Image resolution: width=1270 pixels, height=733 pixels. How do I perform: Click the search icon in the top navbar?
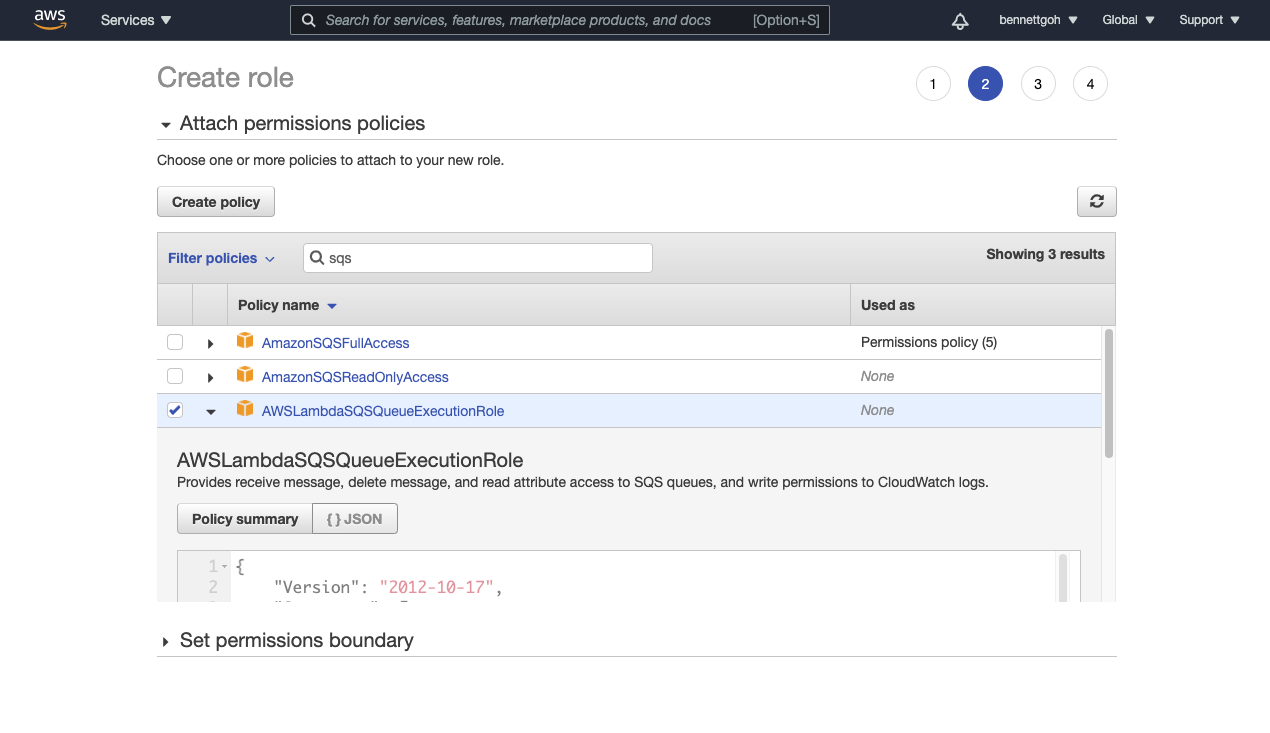pyautogui.click(x=308, y=20)
